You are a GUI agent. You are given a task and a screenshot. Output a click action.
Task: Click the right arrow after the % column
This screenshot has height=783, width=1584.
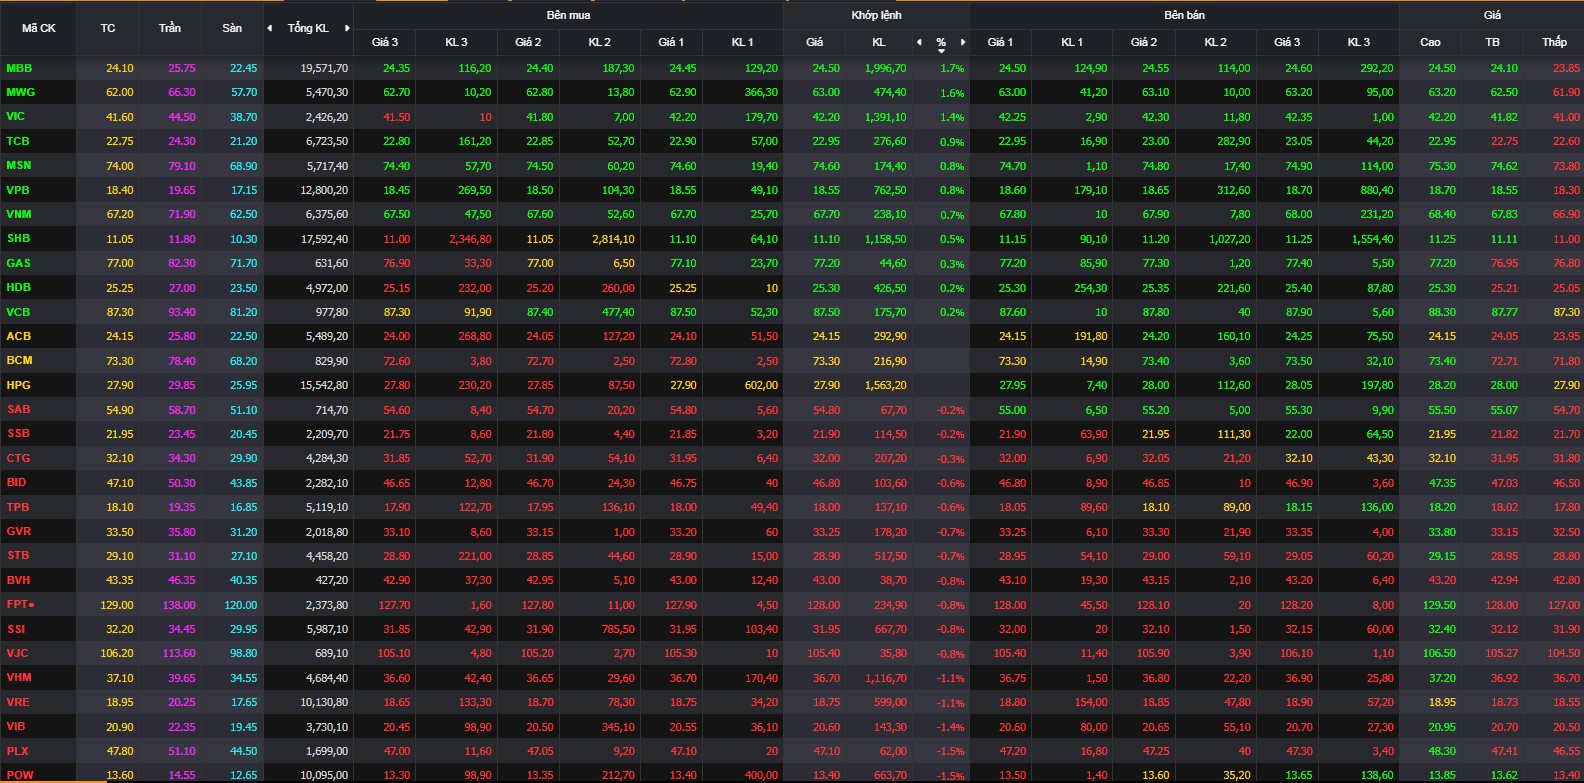(963, 42)
